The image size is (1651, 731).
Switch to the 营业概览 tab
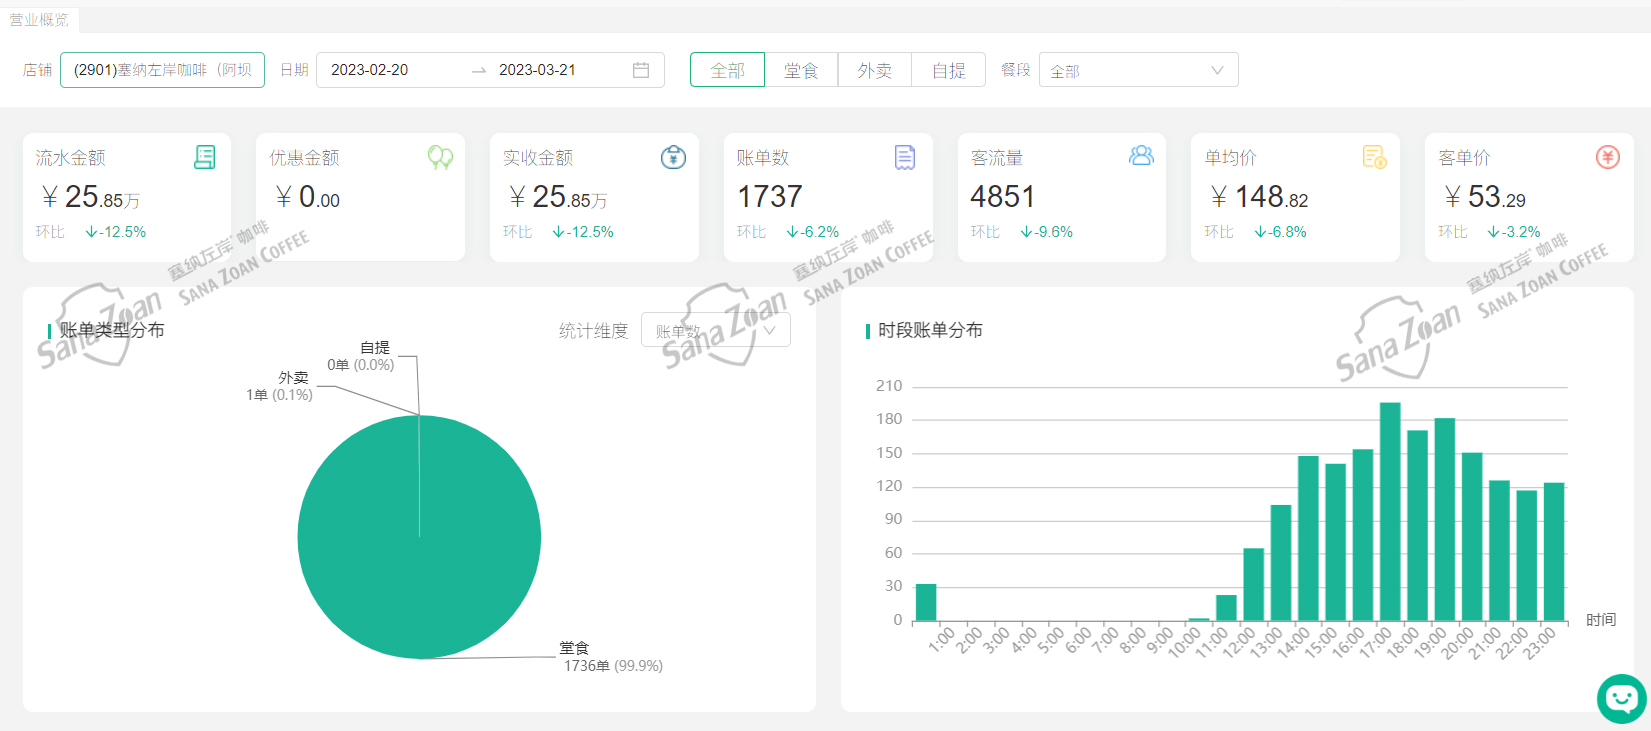(40, 19)
